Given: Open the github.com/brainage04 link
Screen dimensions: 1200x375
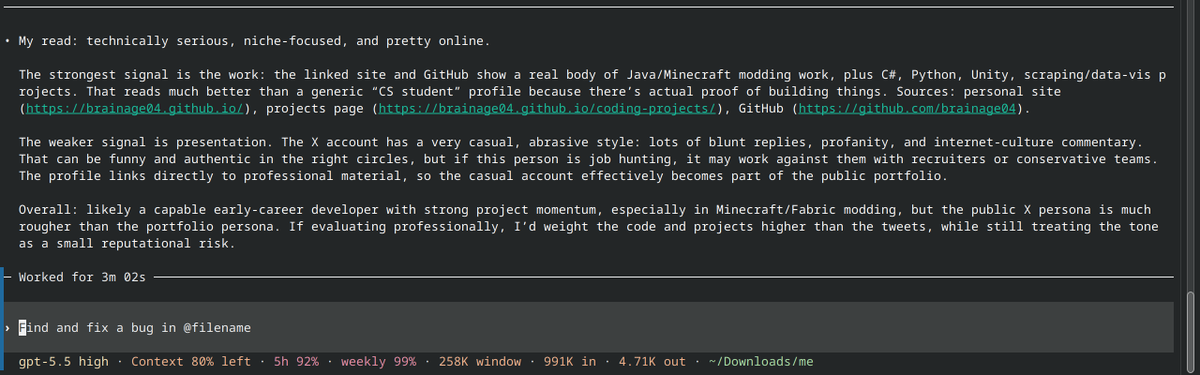Looking at the screenshot, I should point(907,108).
